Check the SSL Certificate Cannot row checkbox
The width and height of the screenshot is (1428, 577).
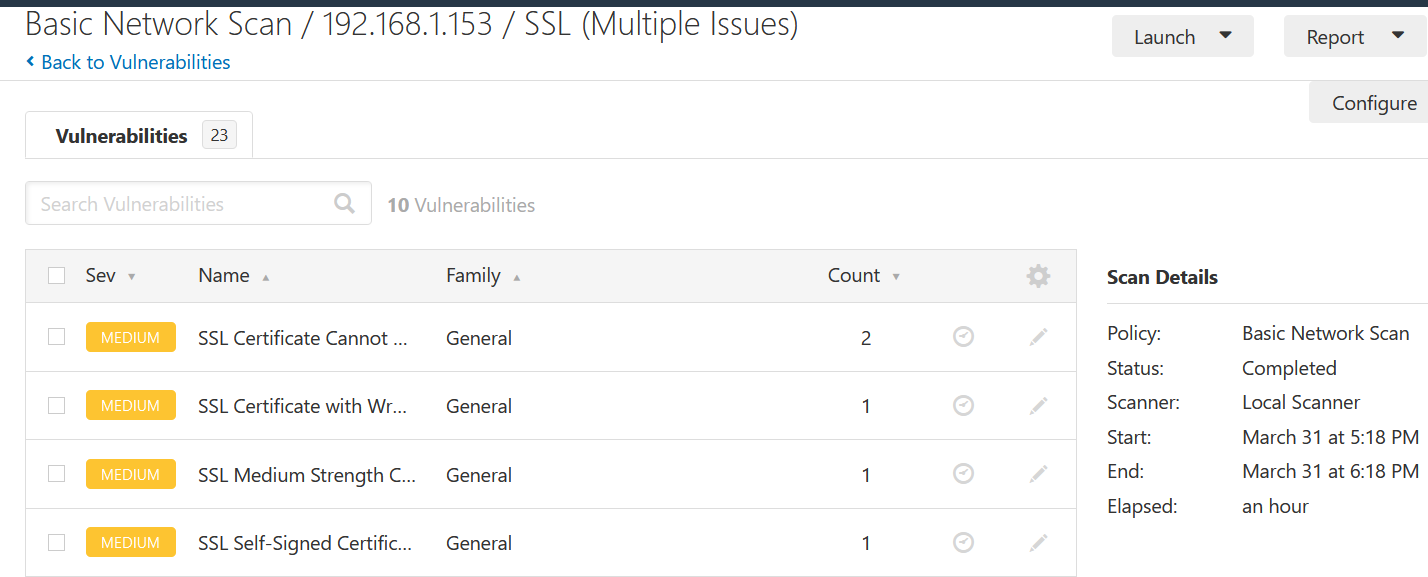(57, 337)
